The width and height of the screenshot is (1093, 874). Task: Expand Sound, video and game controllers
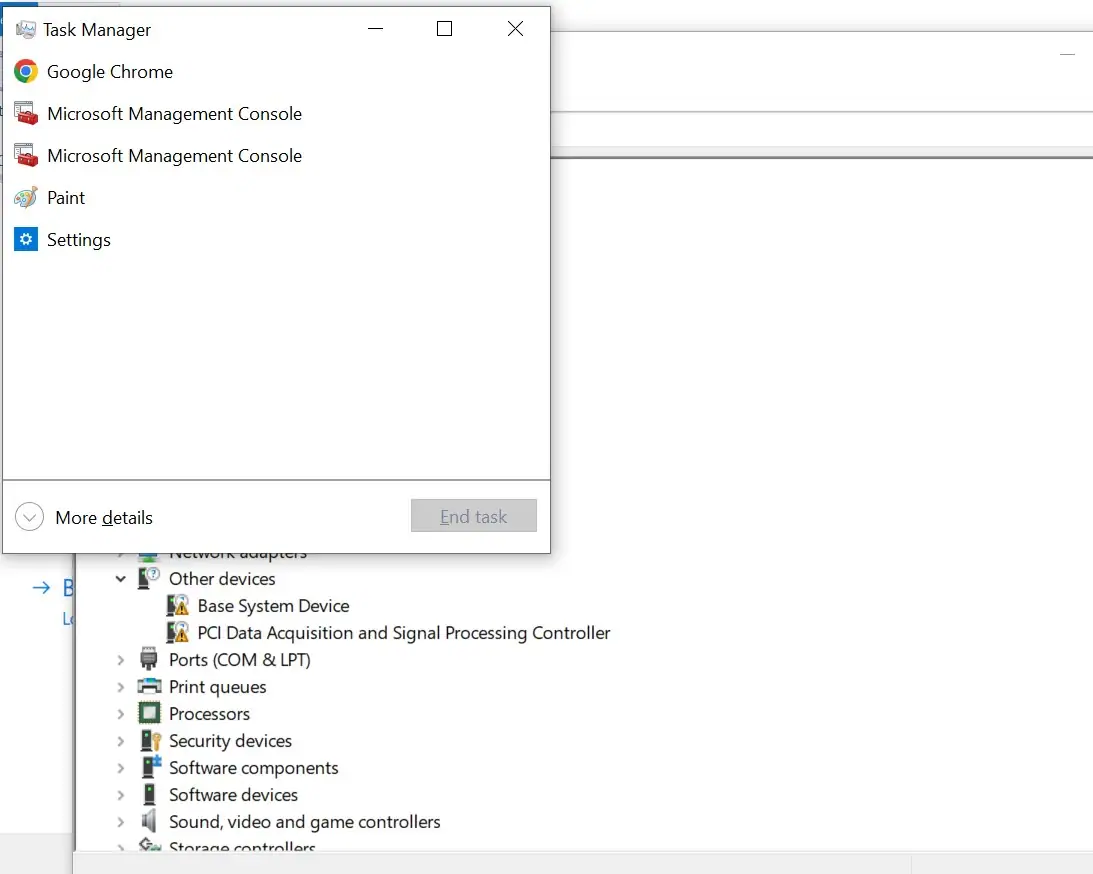pyautogui.click(x=121, y=822)
